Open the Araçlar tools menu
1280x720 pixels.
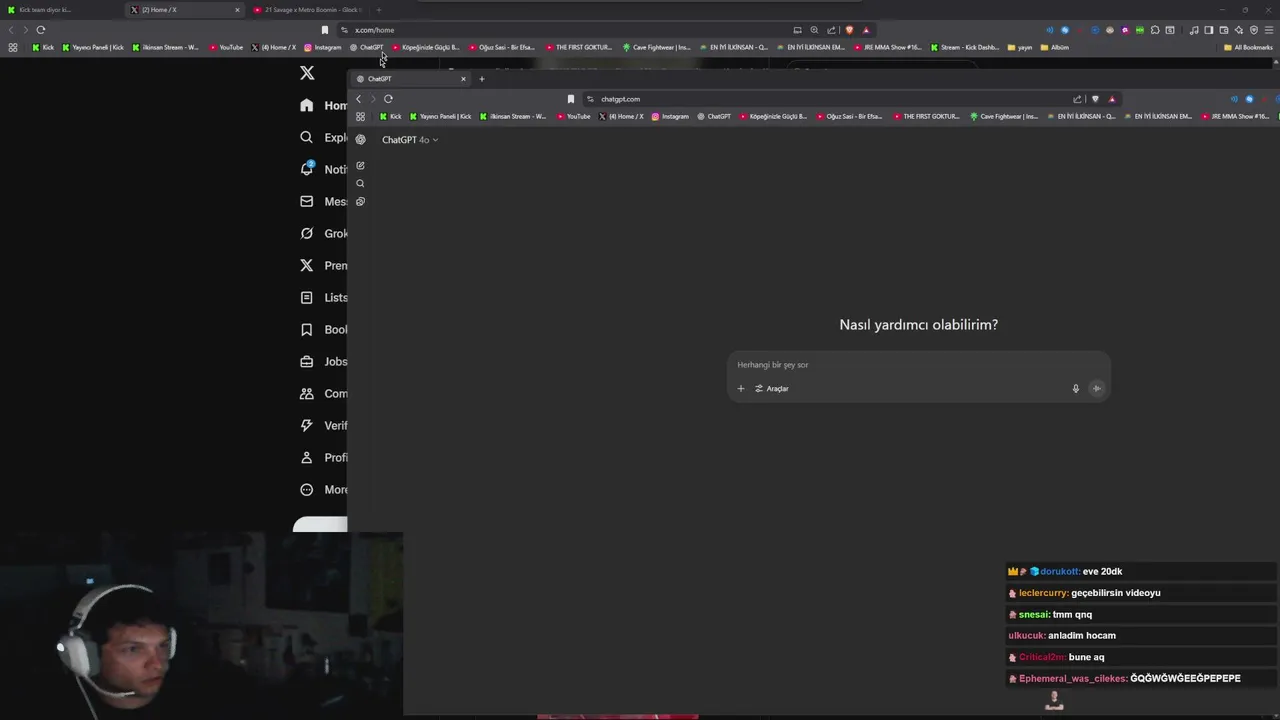tap(772, 388)
